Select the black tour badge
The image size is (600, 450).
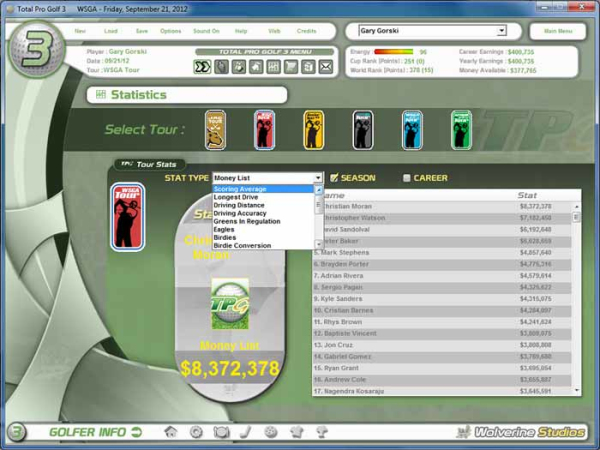363,130
